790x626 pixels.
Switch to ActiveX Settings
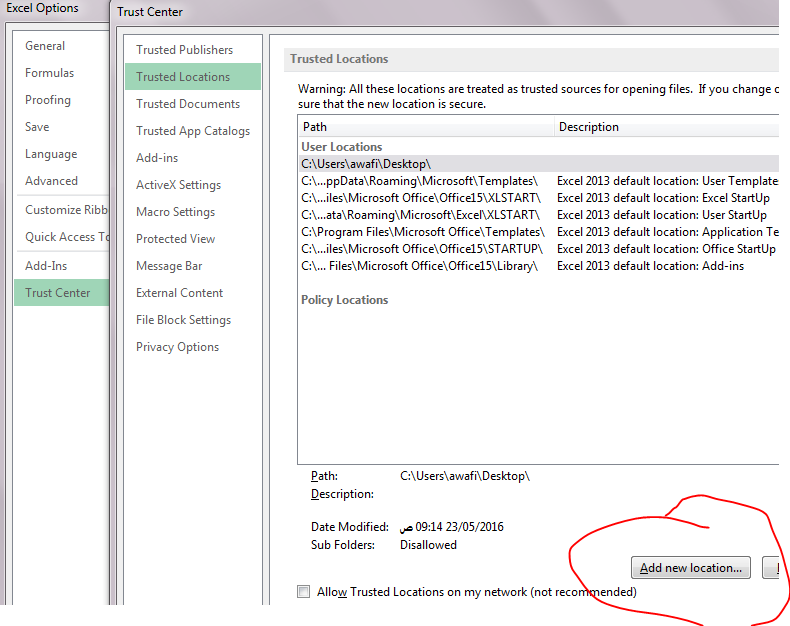pos(178,185)
